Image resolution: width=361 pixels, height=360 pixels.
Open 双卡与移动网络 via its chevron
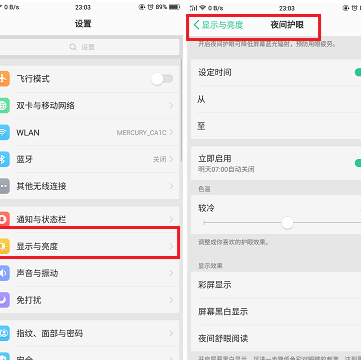(171, 106)
